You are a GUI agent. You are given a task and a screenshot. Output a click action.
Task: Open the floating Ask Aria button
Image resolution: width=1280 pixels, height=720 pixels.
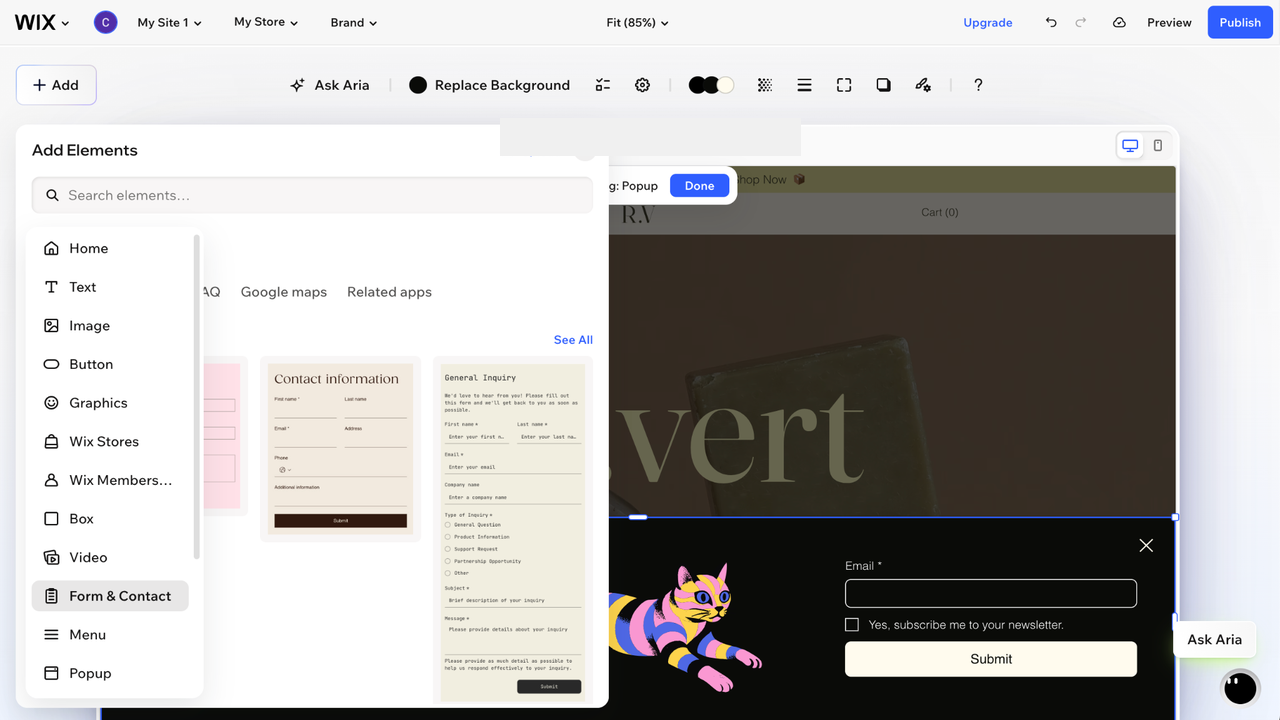[x=1214, y=640]
